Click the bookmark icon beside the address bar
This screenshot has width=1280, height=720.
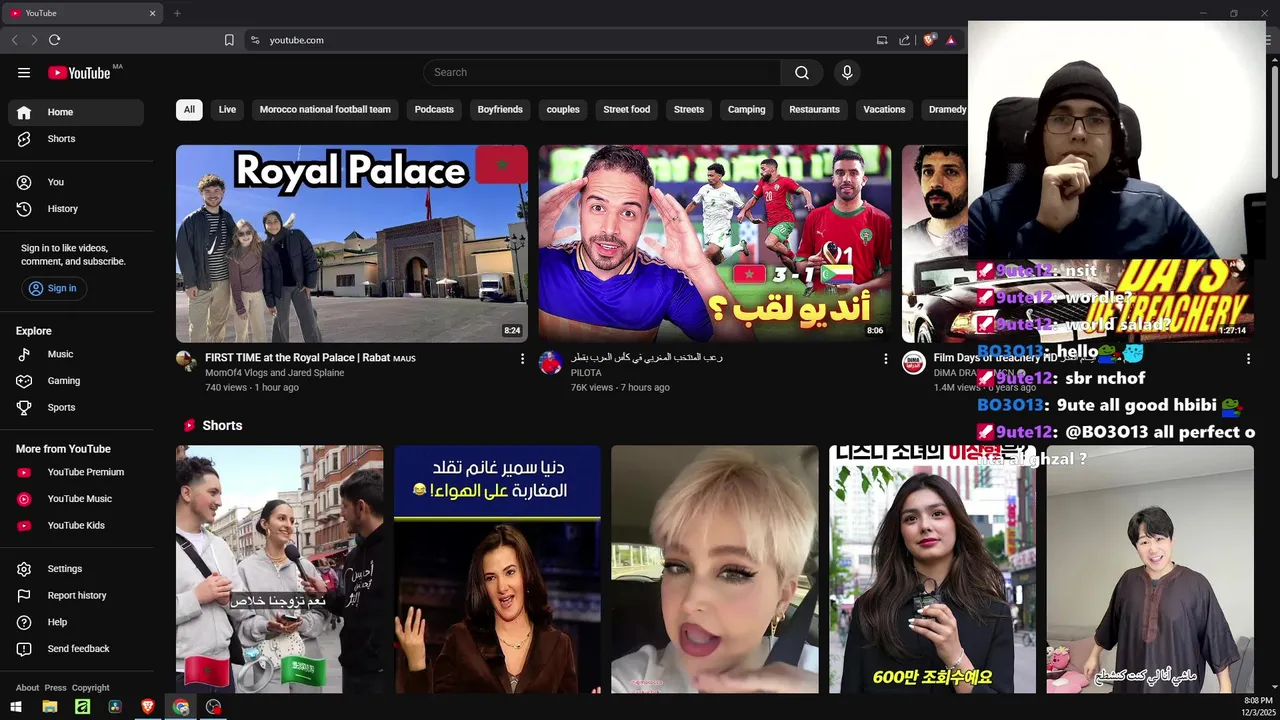[229, 40]
